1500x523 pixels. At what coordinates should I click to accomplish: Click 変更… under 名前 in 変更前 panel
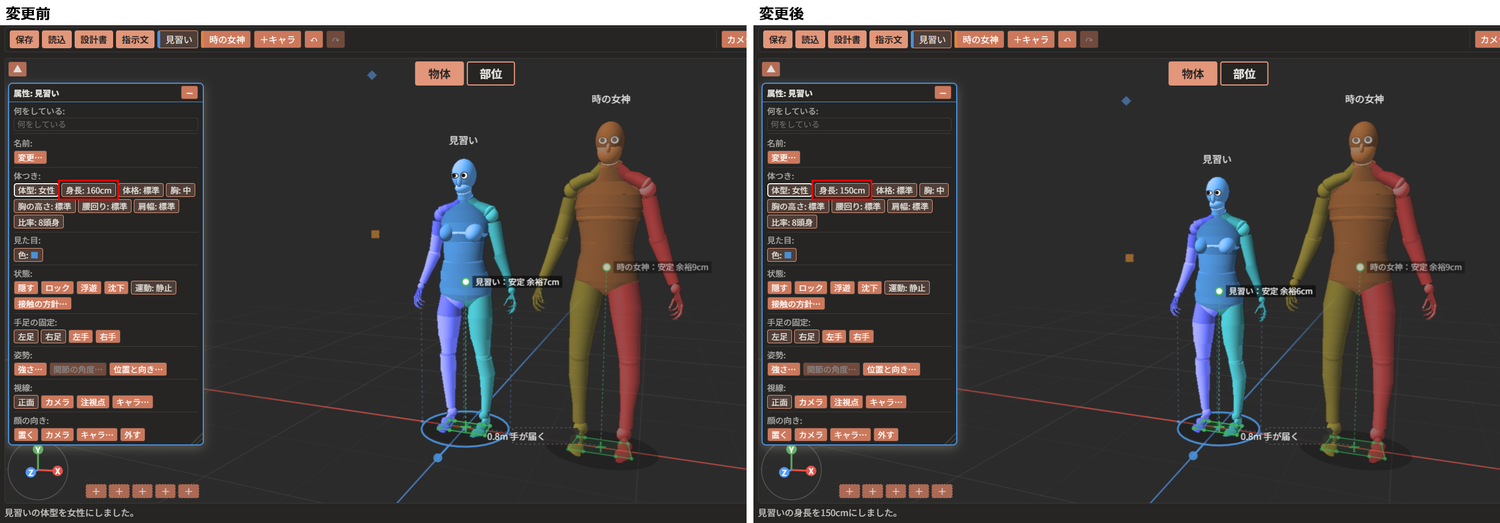point(30,157)
